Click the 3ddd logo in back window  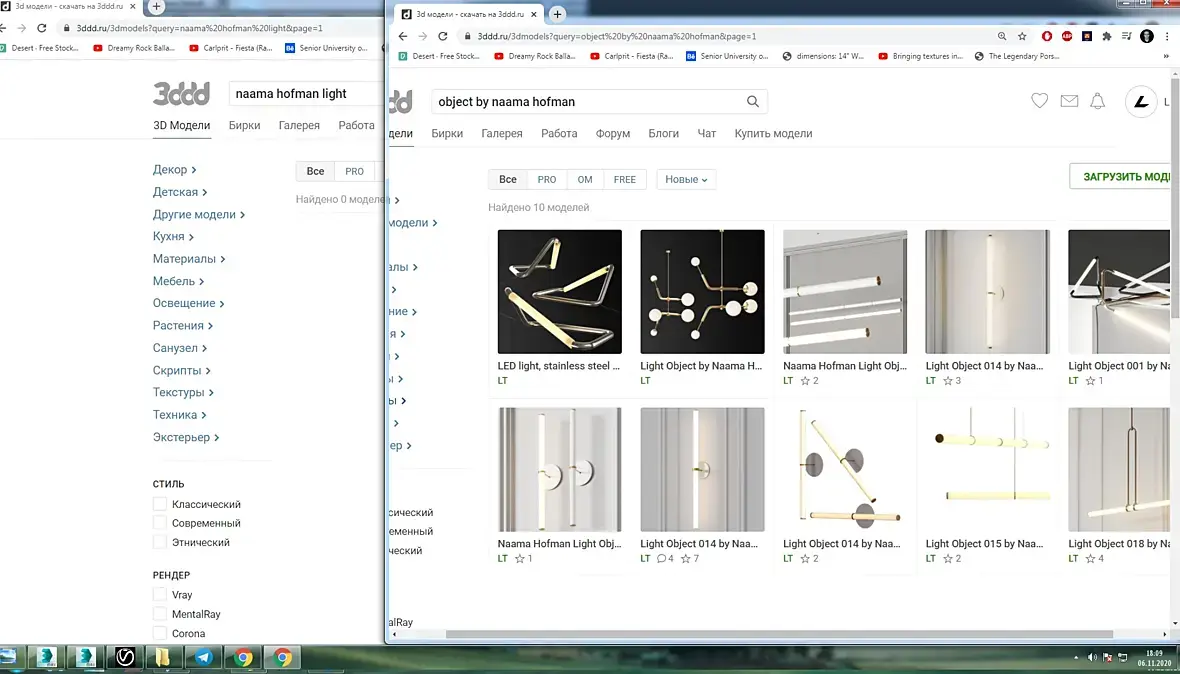[181, 93]
